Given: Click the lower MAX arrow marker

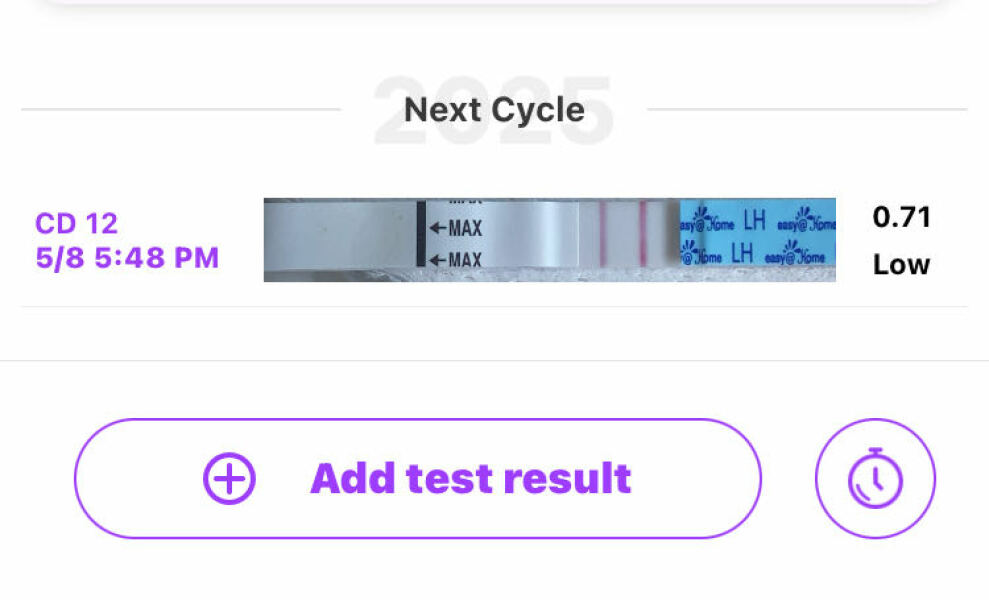Looking at the screenshot, I should pyautogui.click(x=456, y=261).
